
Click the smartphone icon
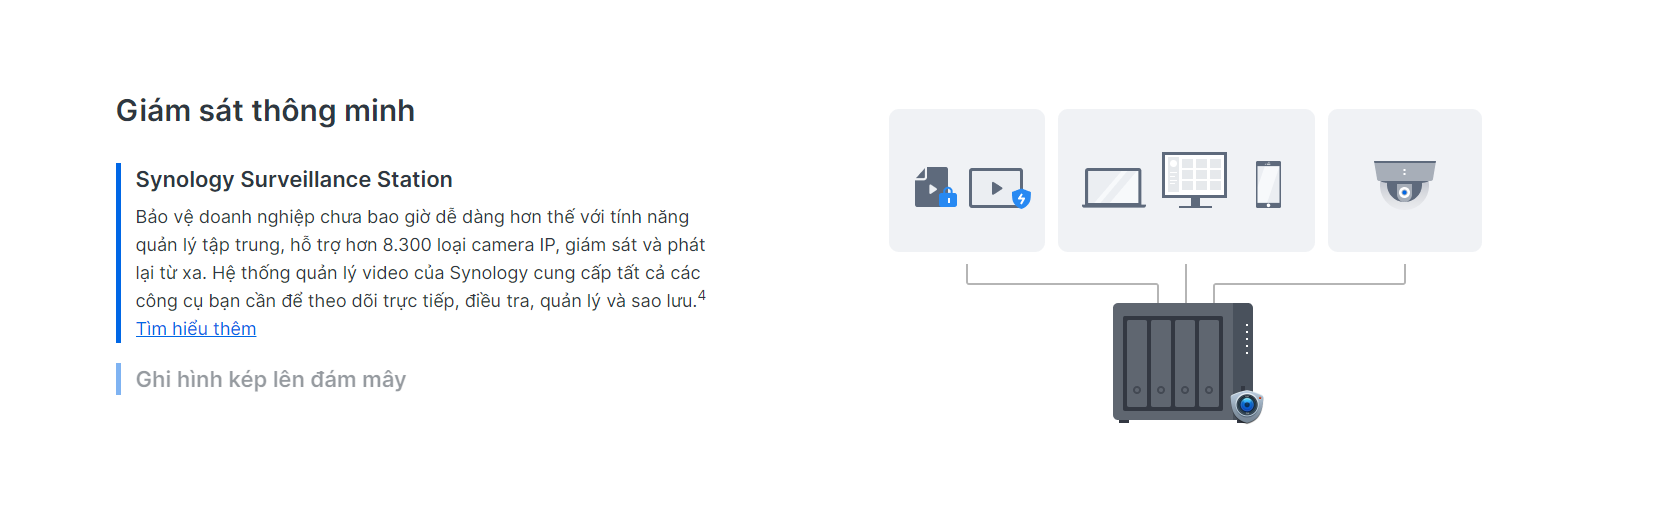1268,184
